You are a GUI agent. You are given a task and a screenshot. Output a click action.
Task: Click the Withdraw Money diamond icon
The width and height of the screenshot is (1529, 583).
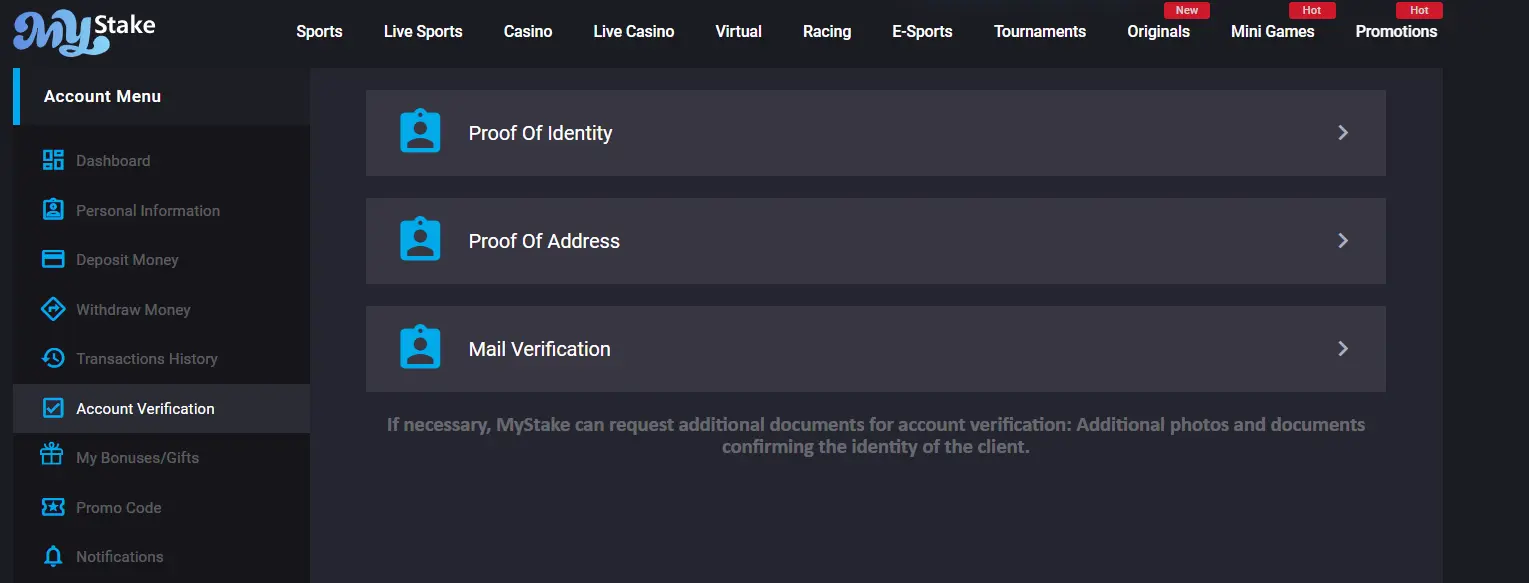click(53, 309)
